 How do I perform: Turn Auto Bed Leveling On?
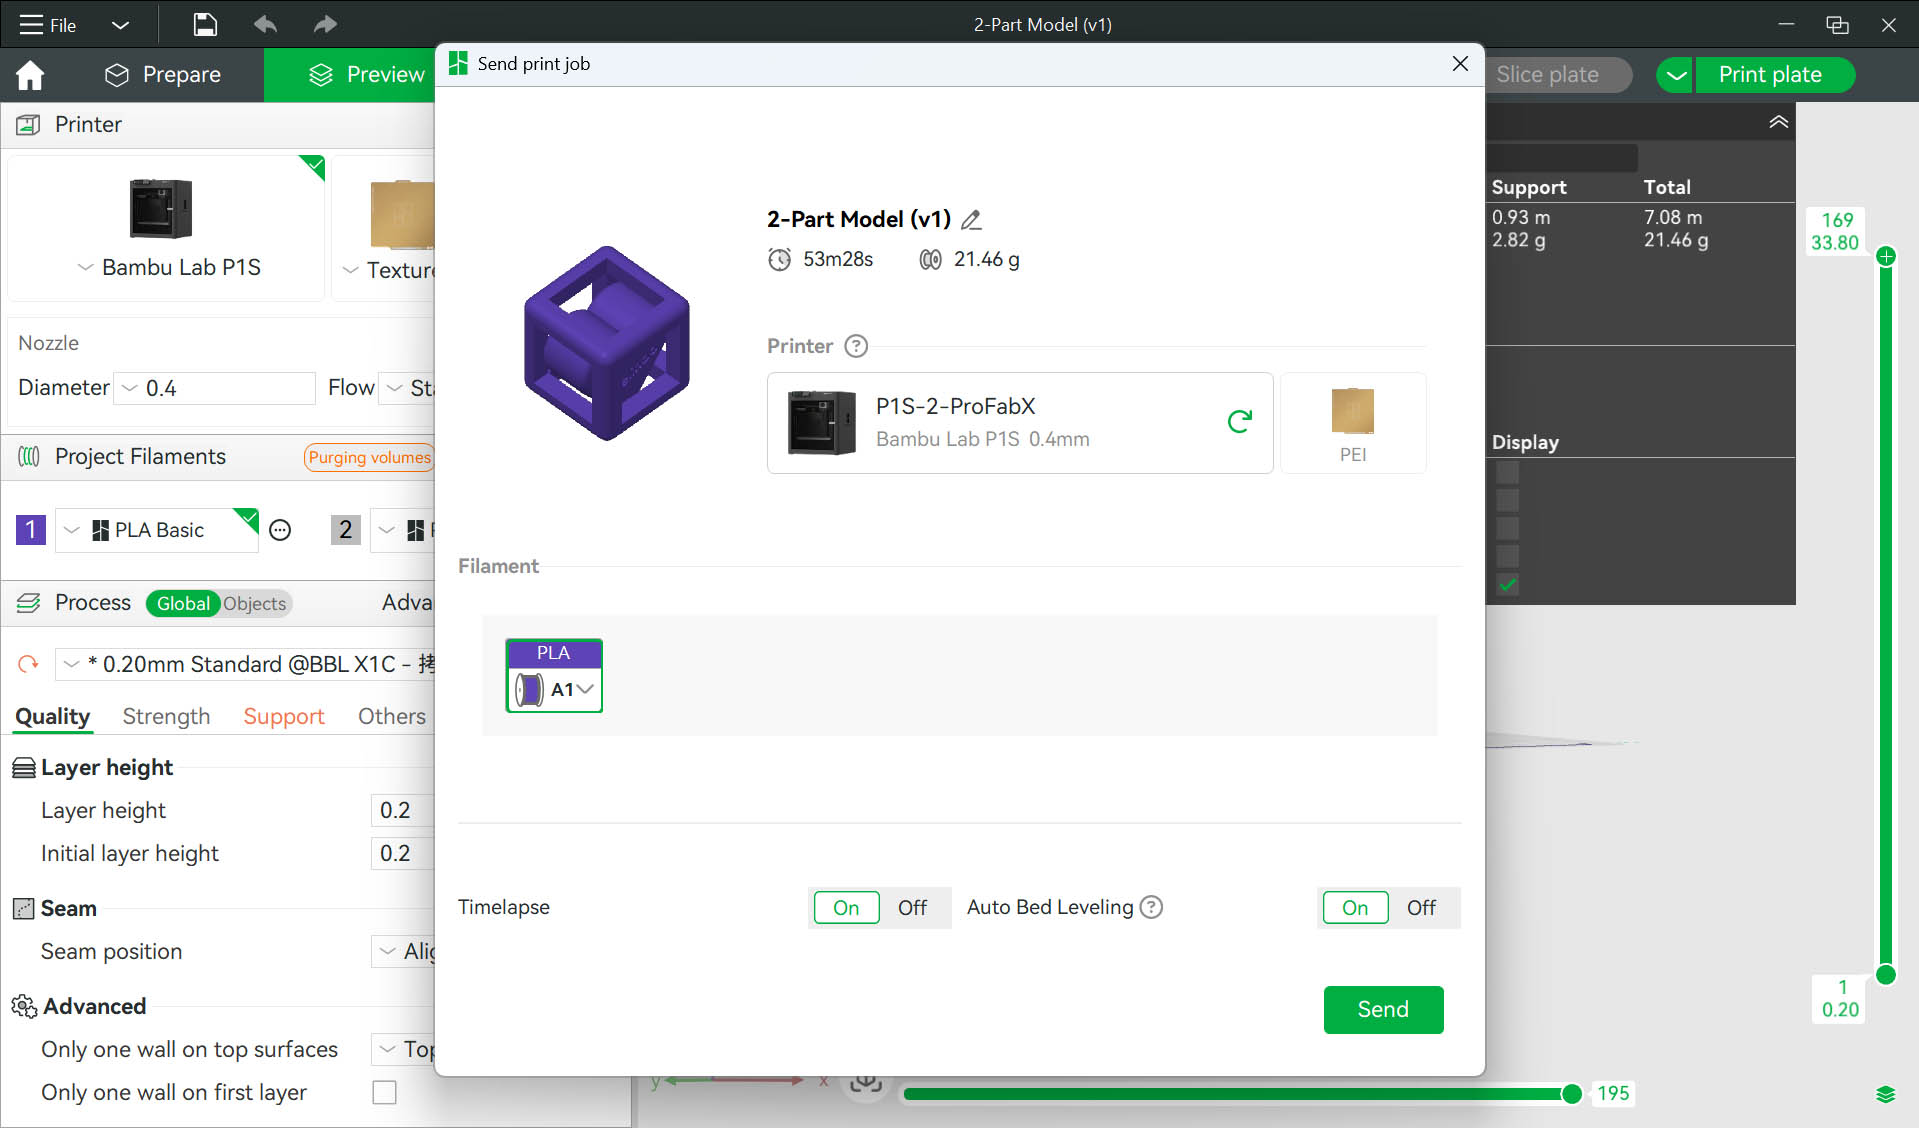1355,908
